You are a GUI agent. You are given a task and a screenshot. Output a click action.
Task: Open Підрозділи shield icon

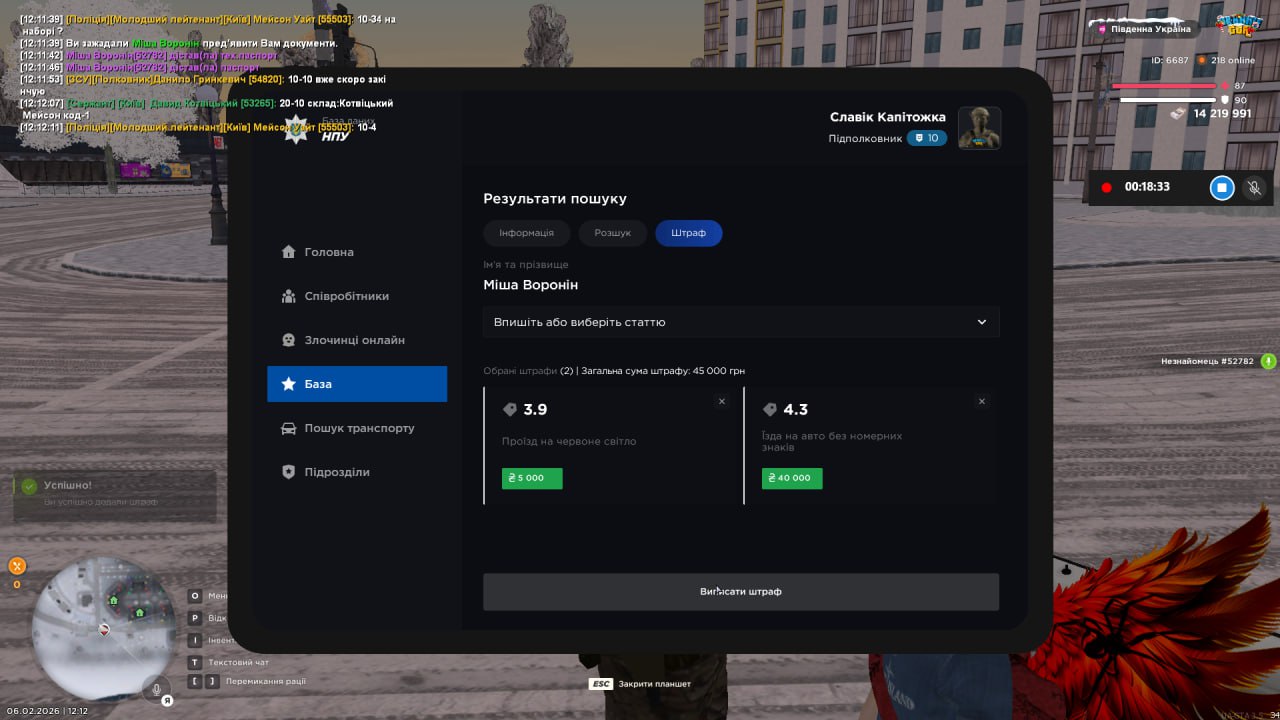pyautogui.click(x=289, y=472)
